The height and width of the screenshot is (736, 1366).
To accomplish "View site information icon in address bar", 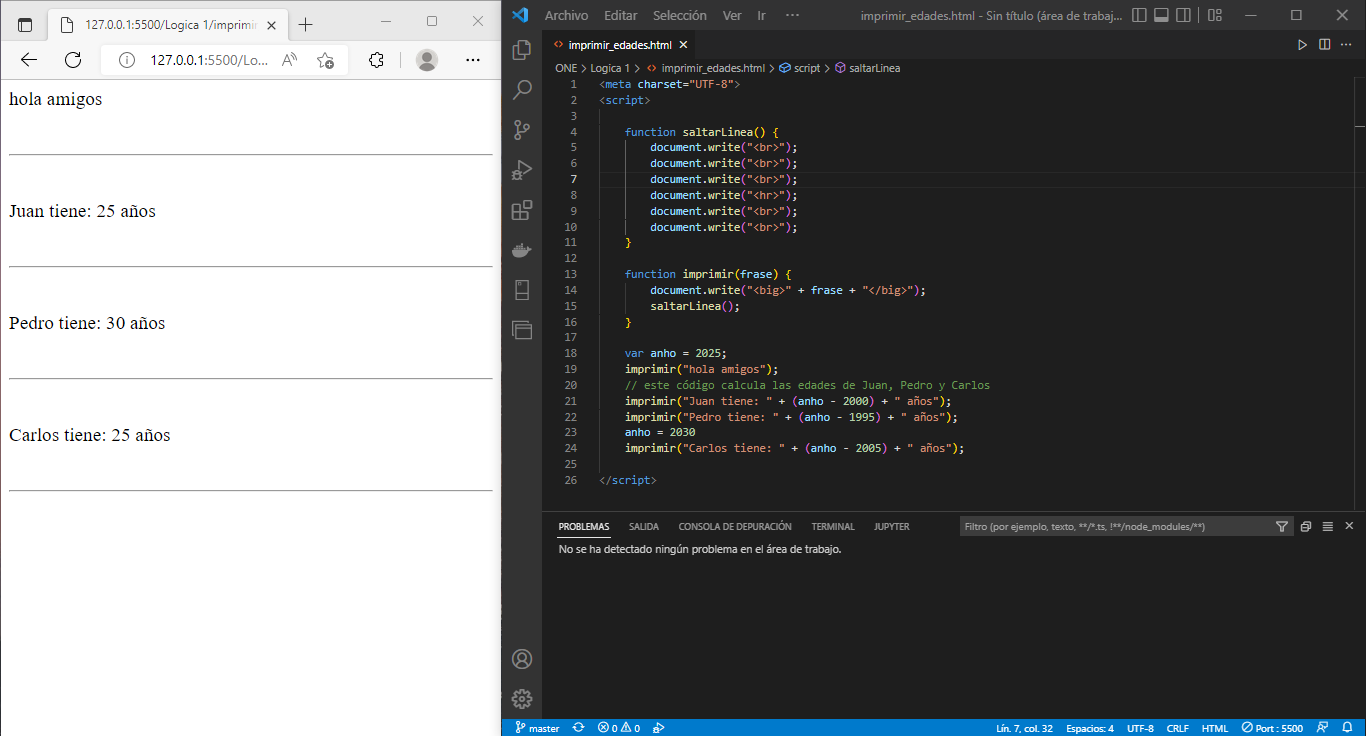I will tap(127, 60).
